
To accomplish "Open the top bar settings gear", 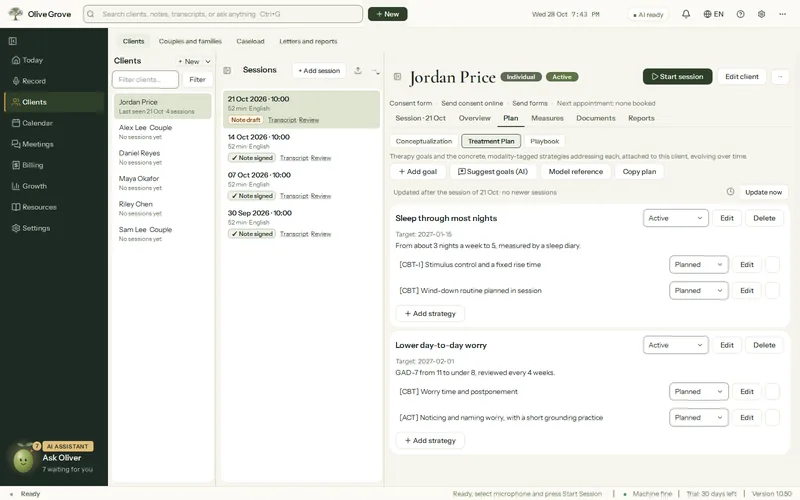I will coord(761,14).
